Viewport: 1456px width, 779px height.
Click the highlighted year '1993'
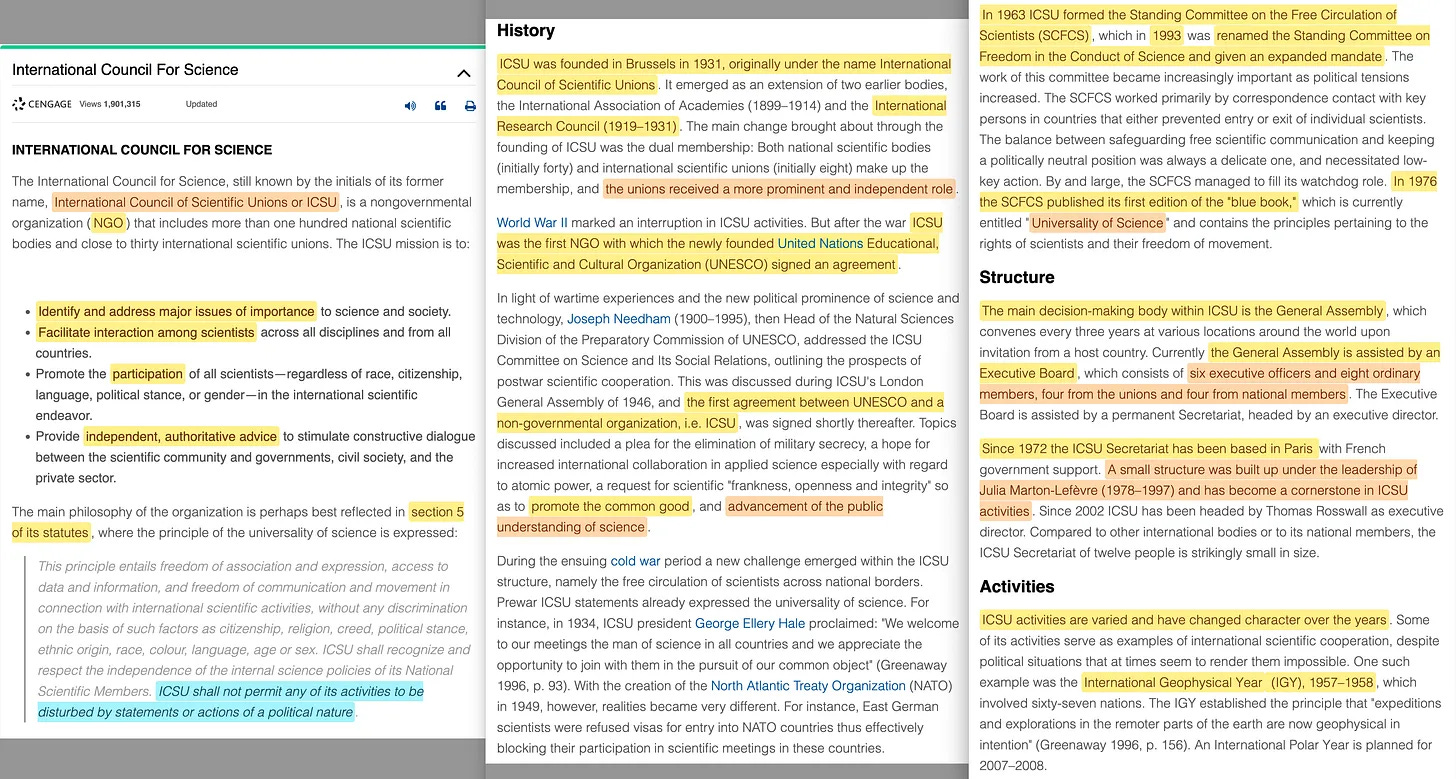tap(1166, 35)
